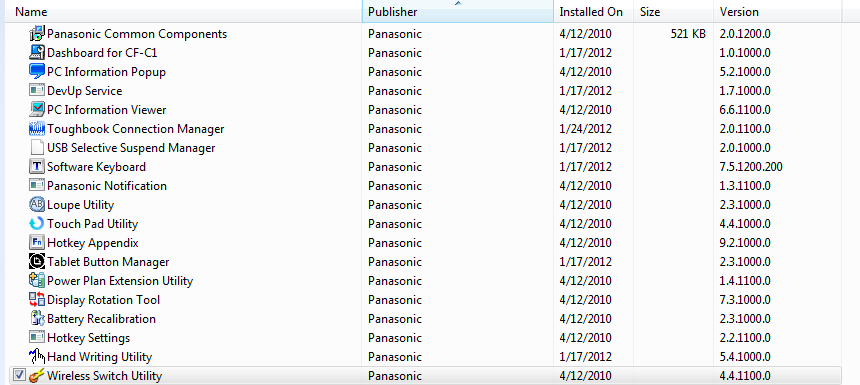860x385 pixels.
Task: Select Display Rotation Tool program name
Action: coord(104,299)
